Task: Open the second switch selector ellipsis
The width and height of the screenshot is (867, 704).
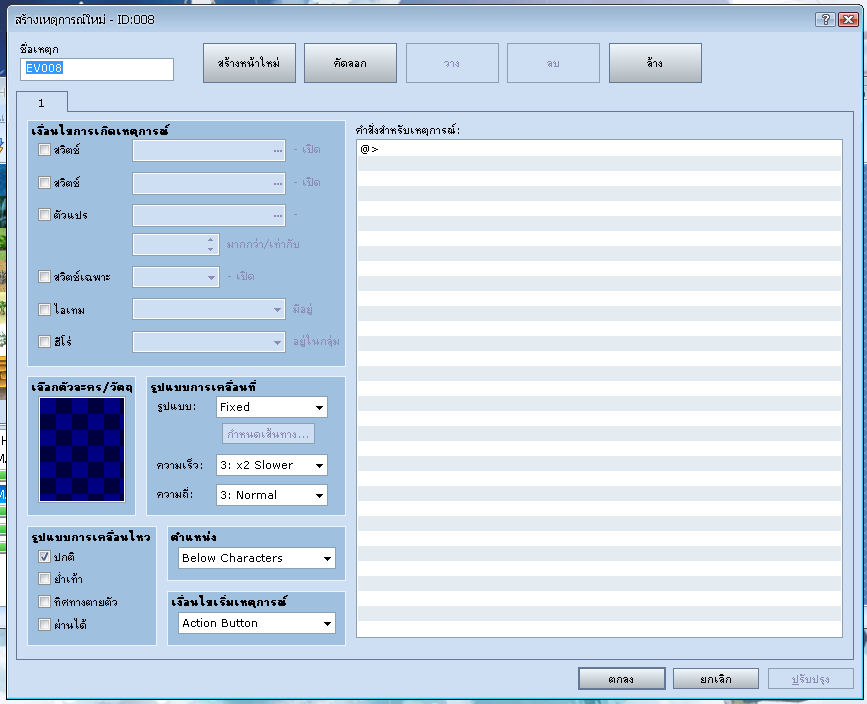Action: point(278,183)
